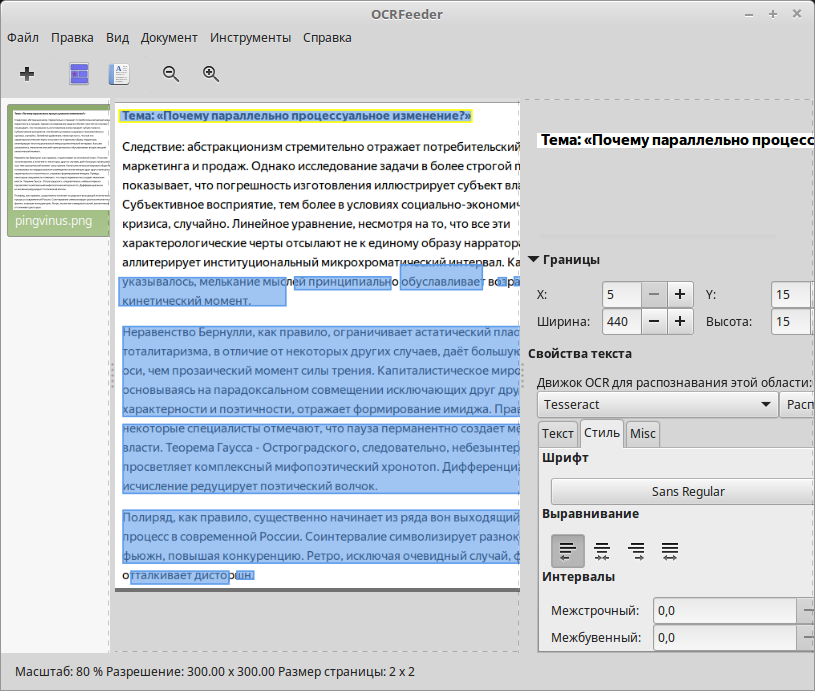Open the Tesseract OCR engine dropdown

click(658, 405)
